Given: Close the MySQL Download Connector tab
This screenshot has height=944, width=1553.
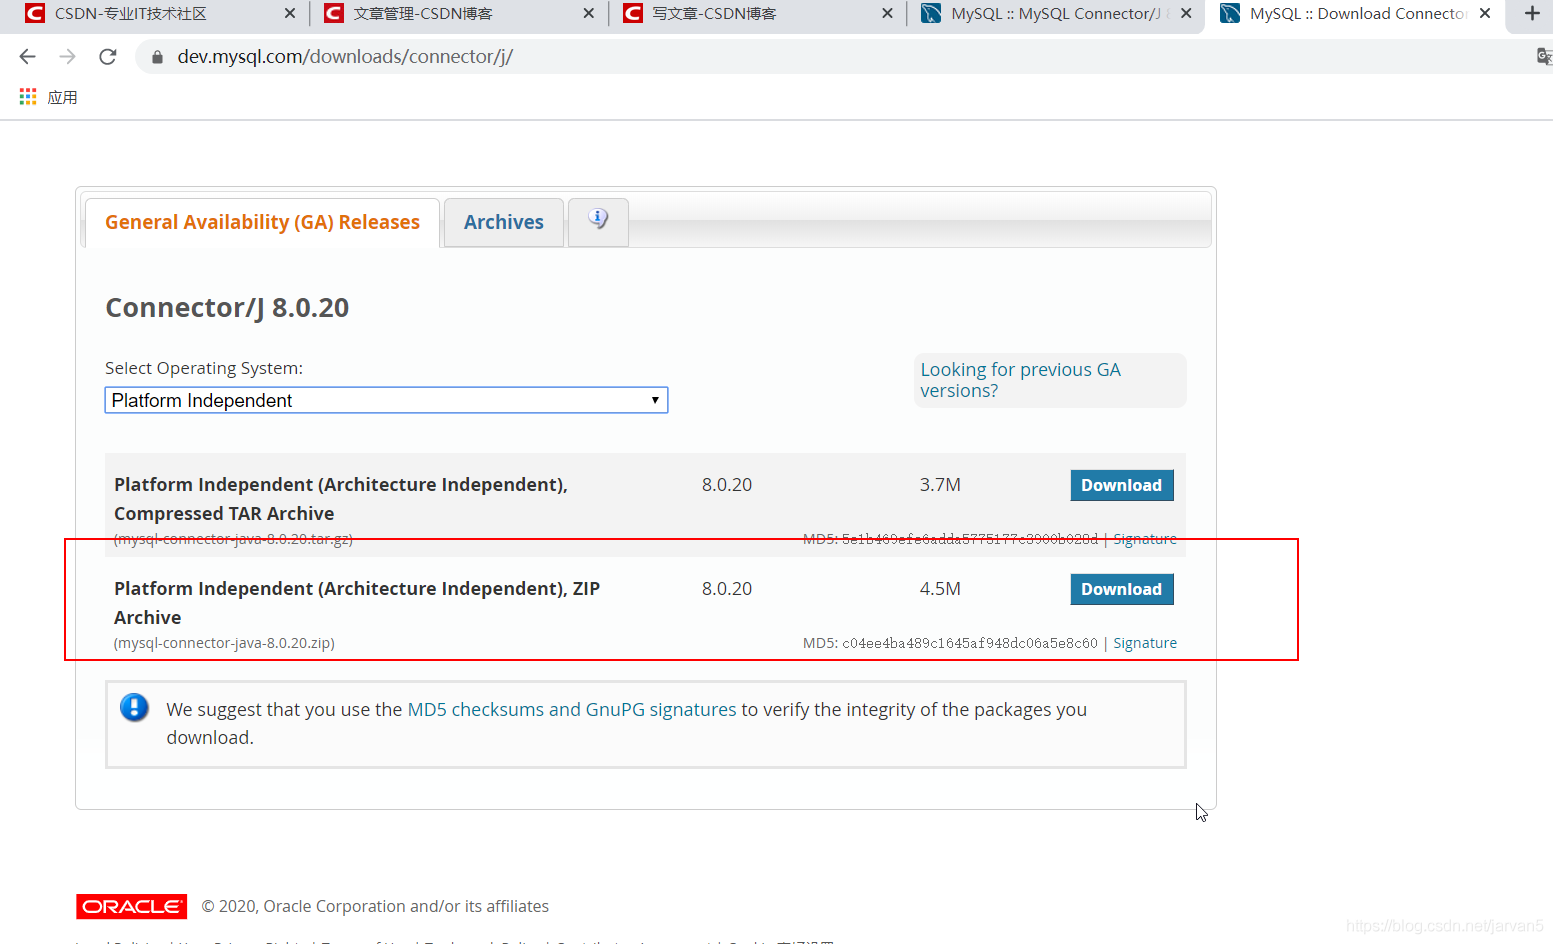Looking at the screenshot, I should pos(1485,14).
